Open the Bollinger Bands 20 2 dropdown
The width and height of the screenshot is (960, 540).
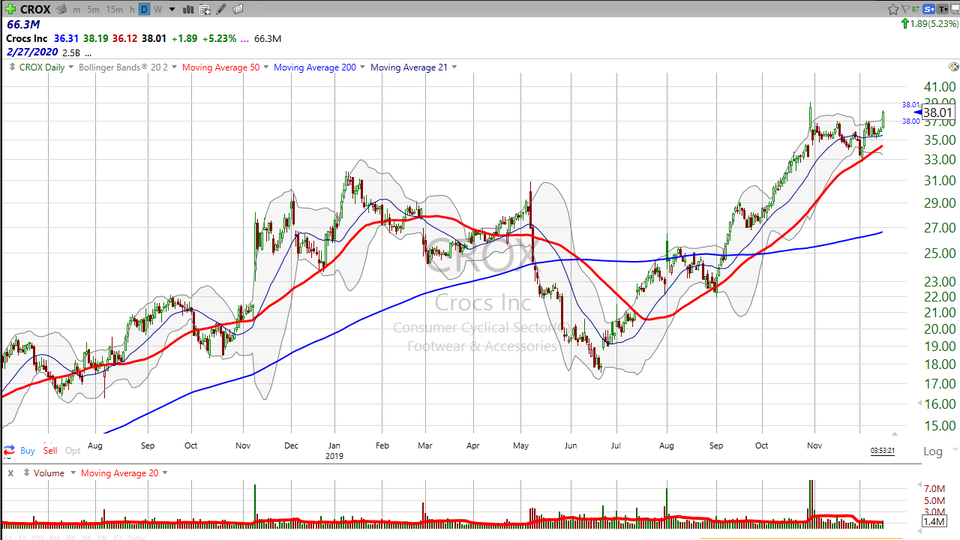(x=174, y=67)
